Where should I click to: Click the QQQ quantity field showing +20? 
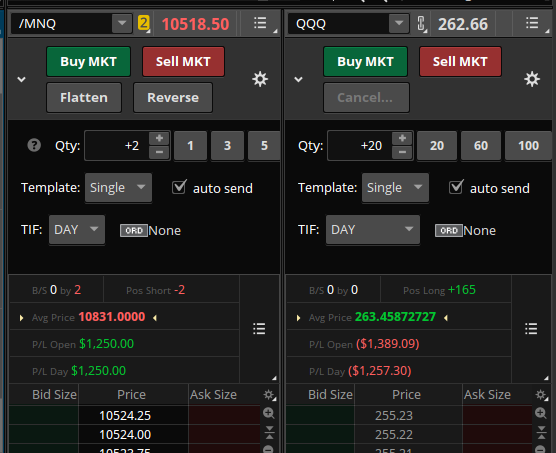click(x=360, y=146)
